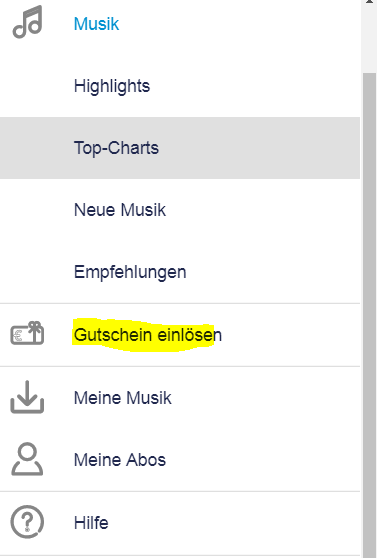377x558 pixels.
Task: Open the yellow-marked Gutschein einlösen link
Action: click(148, 335)
